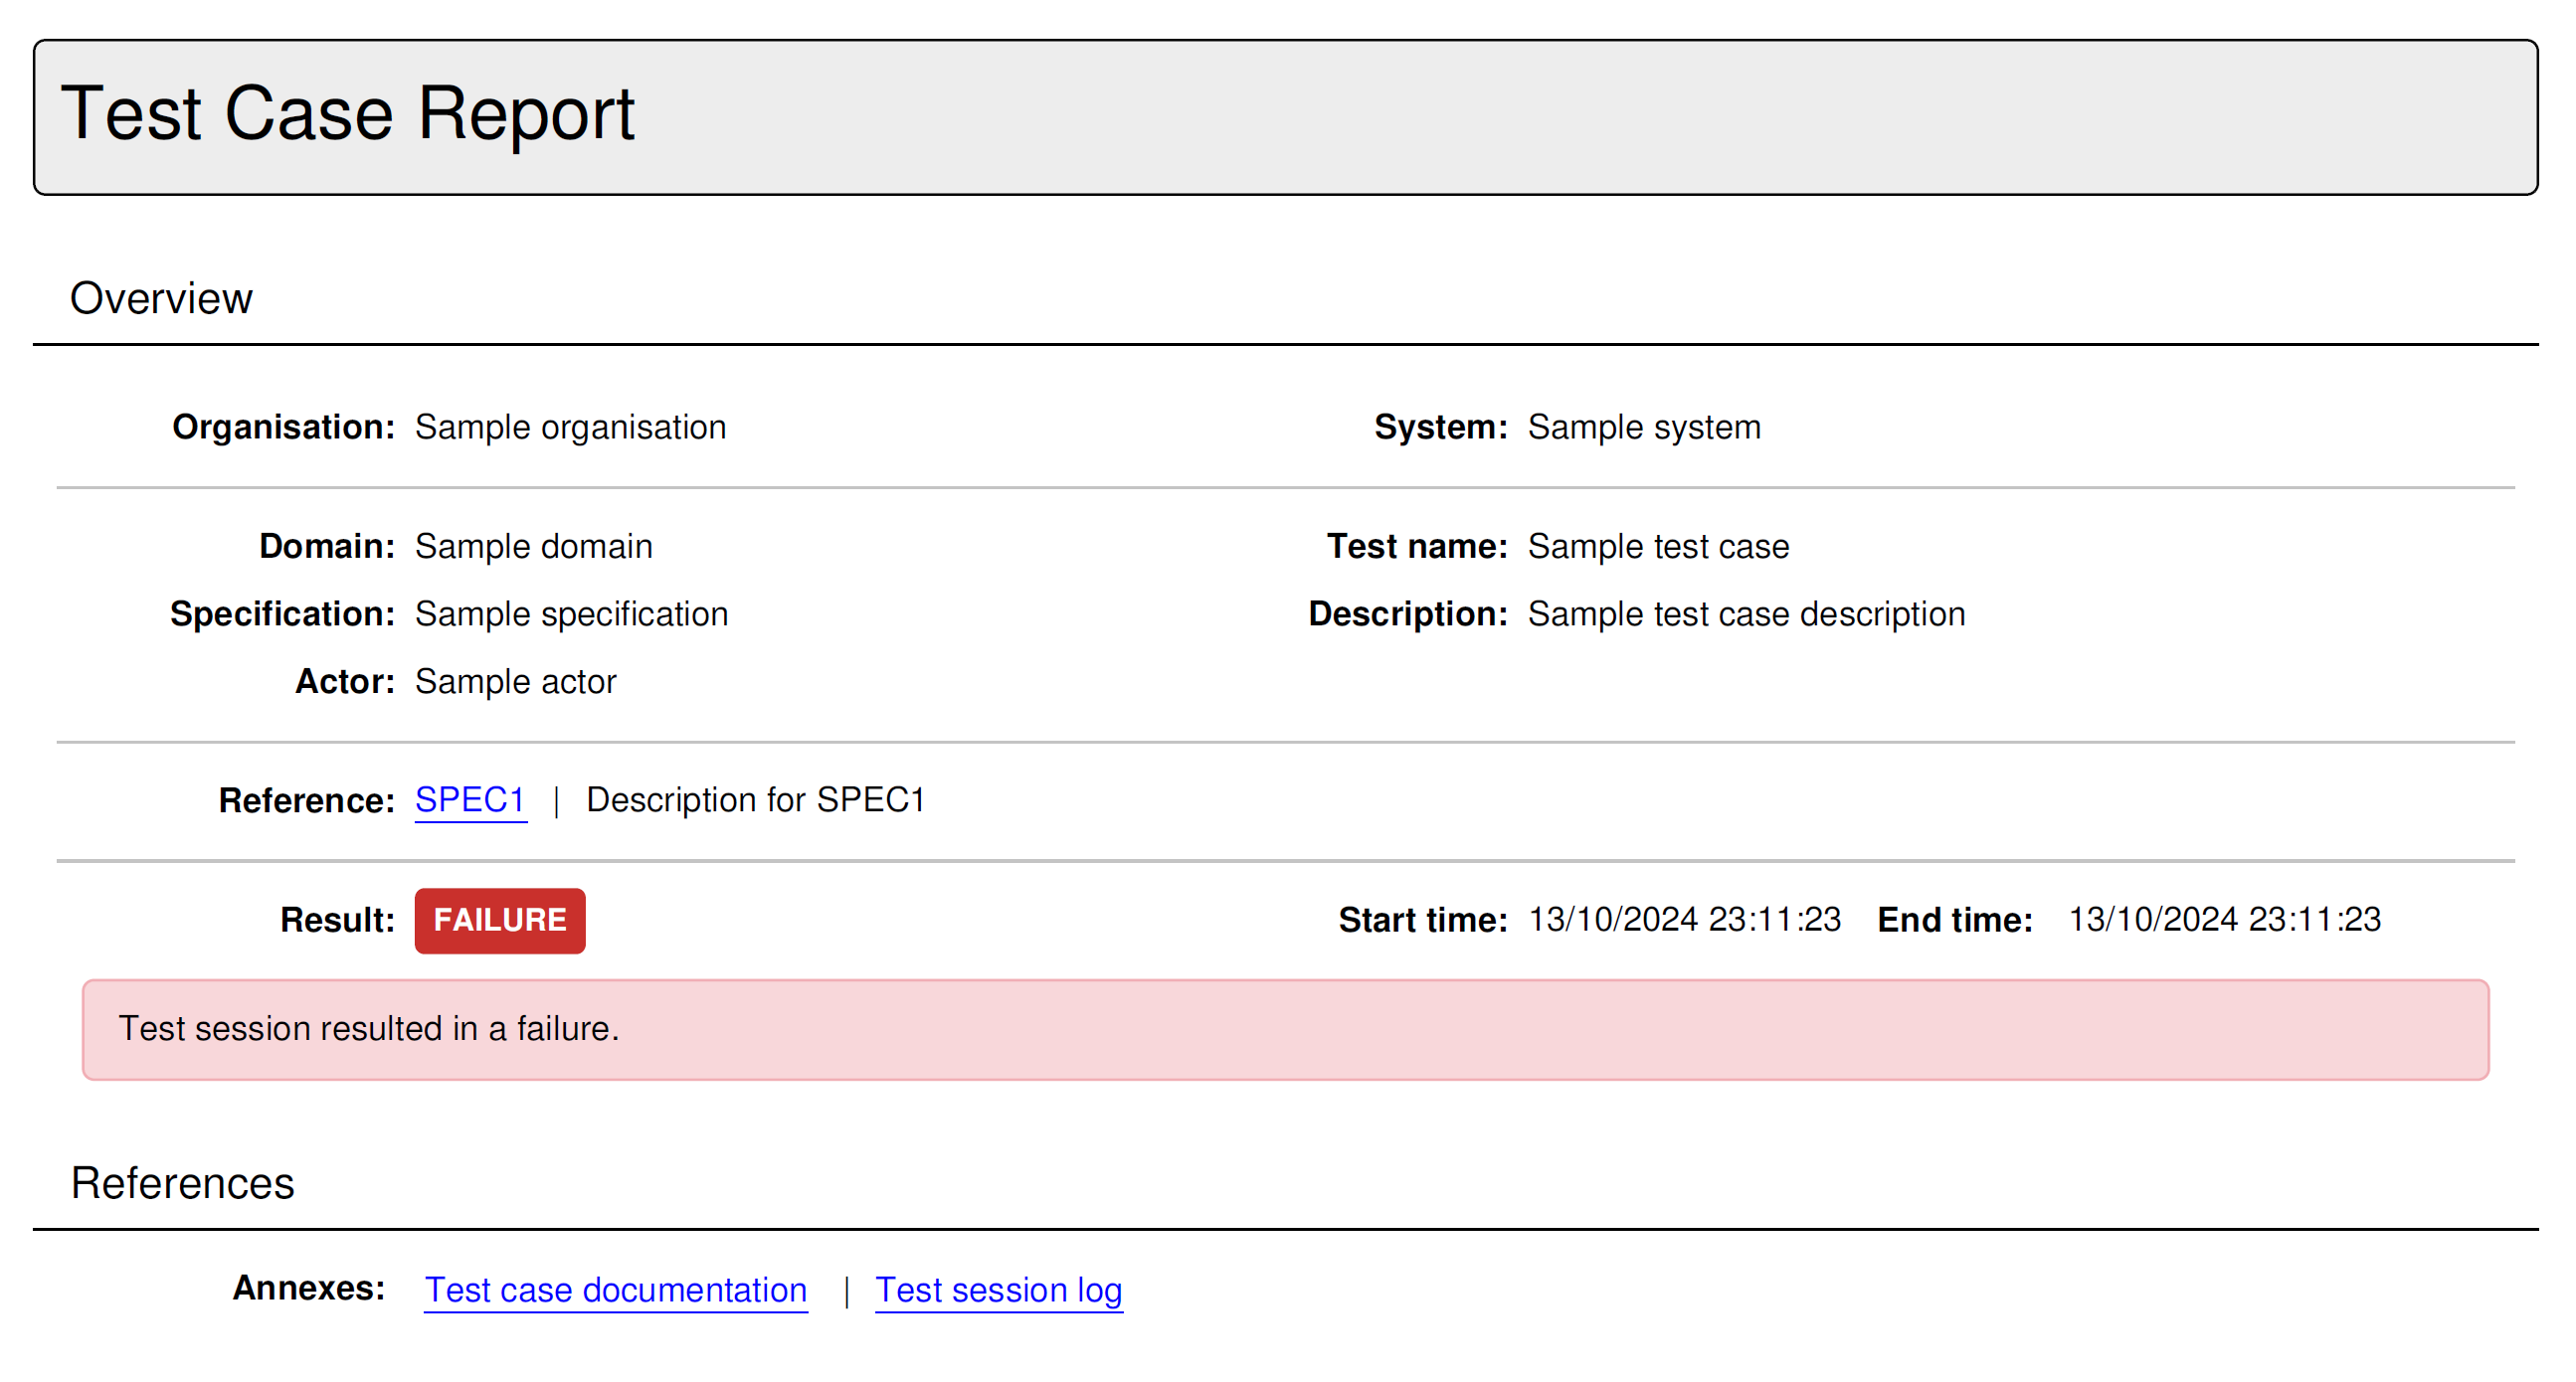This screenshot has height=1382, width=2576.
Task: Open the Test case documentation annex
Action: pyautogui.click(x=616, y=1290)
